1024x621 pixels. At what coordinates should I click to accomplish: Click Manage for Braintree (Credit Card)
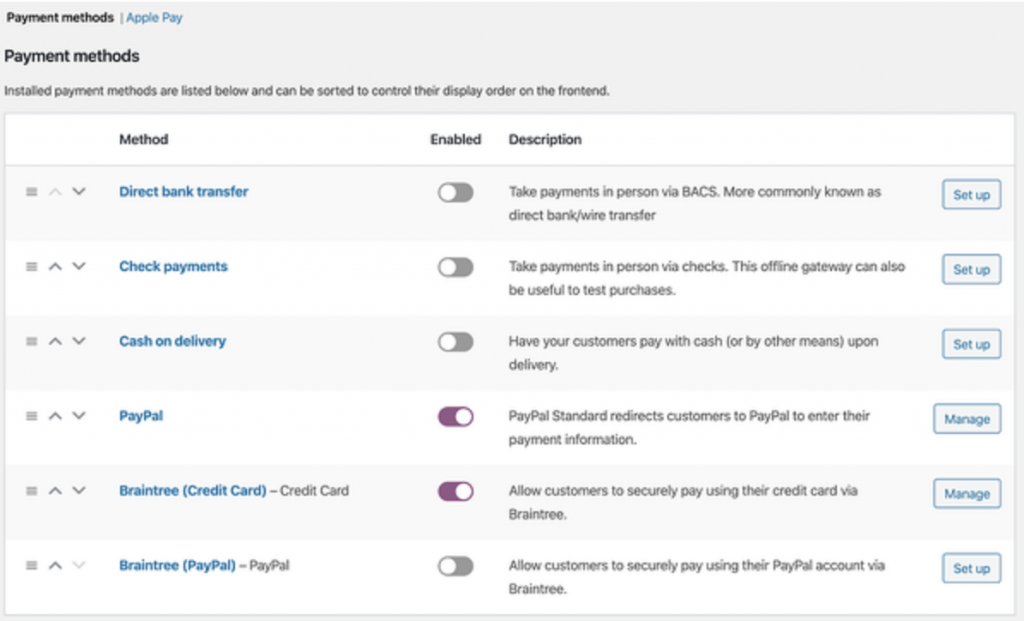967,494
